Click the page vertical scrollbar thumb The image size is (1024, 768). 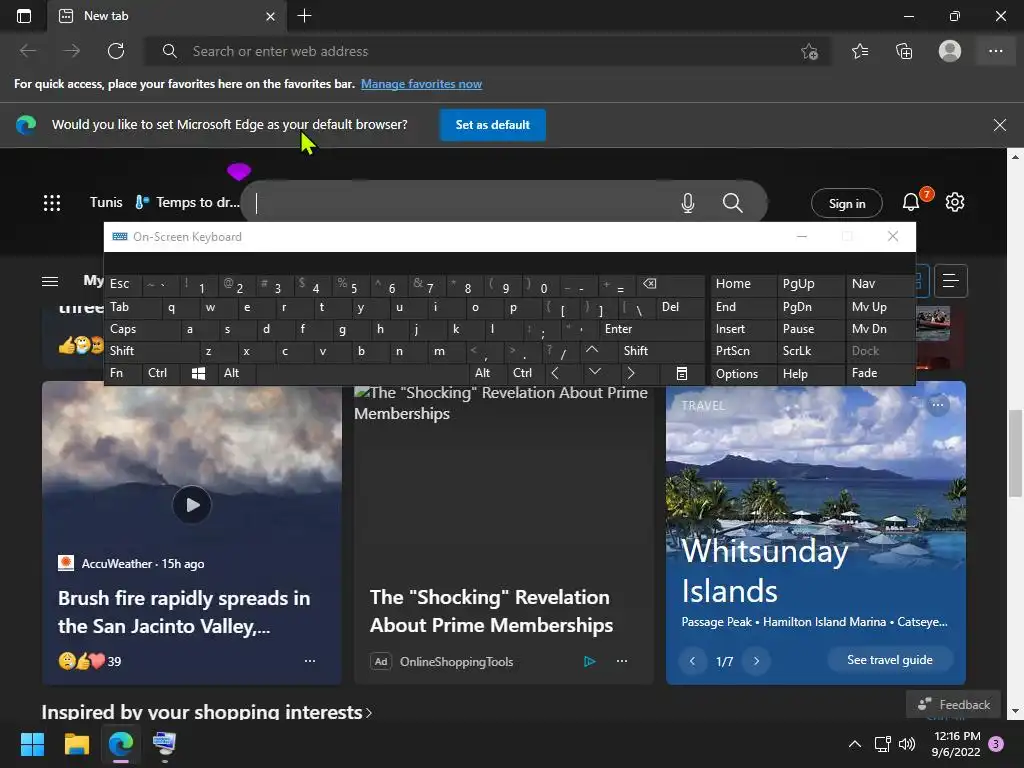tap(1015, 454)
